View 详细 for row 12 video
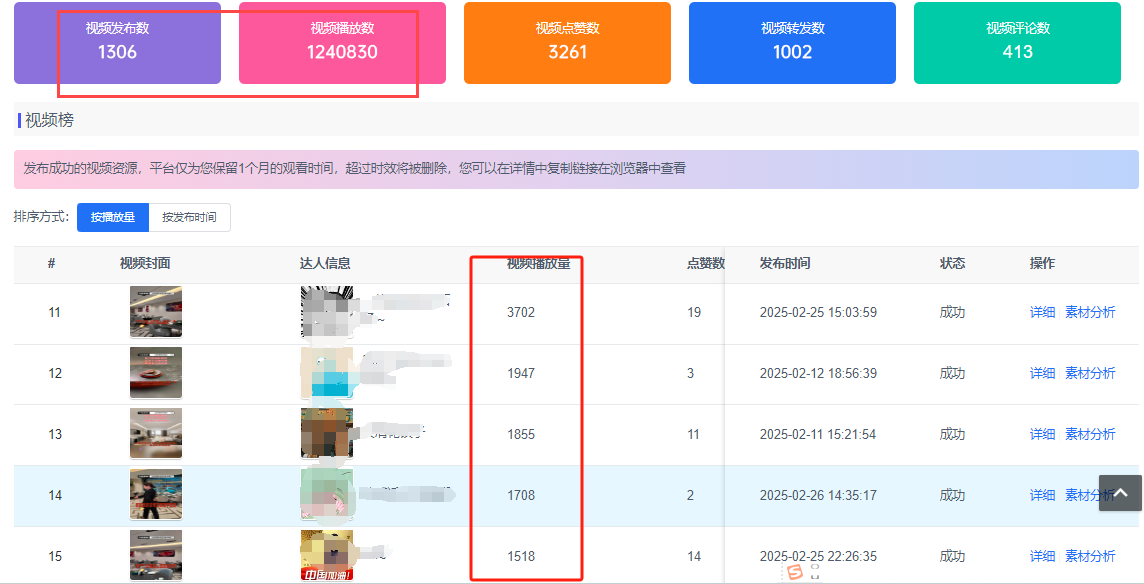Viewport: 1144px width, 584px height. point(1042,373)
